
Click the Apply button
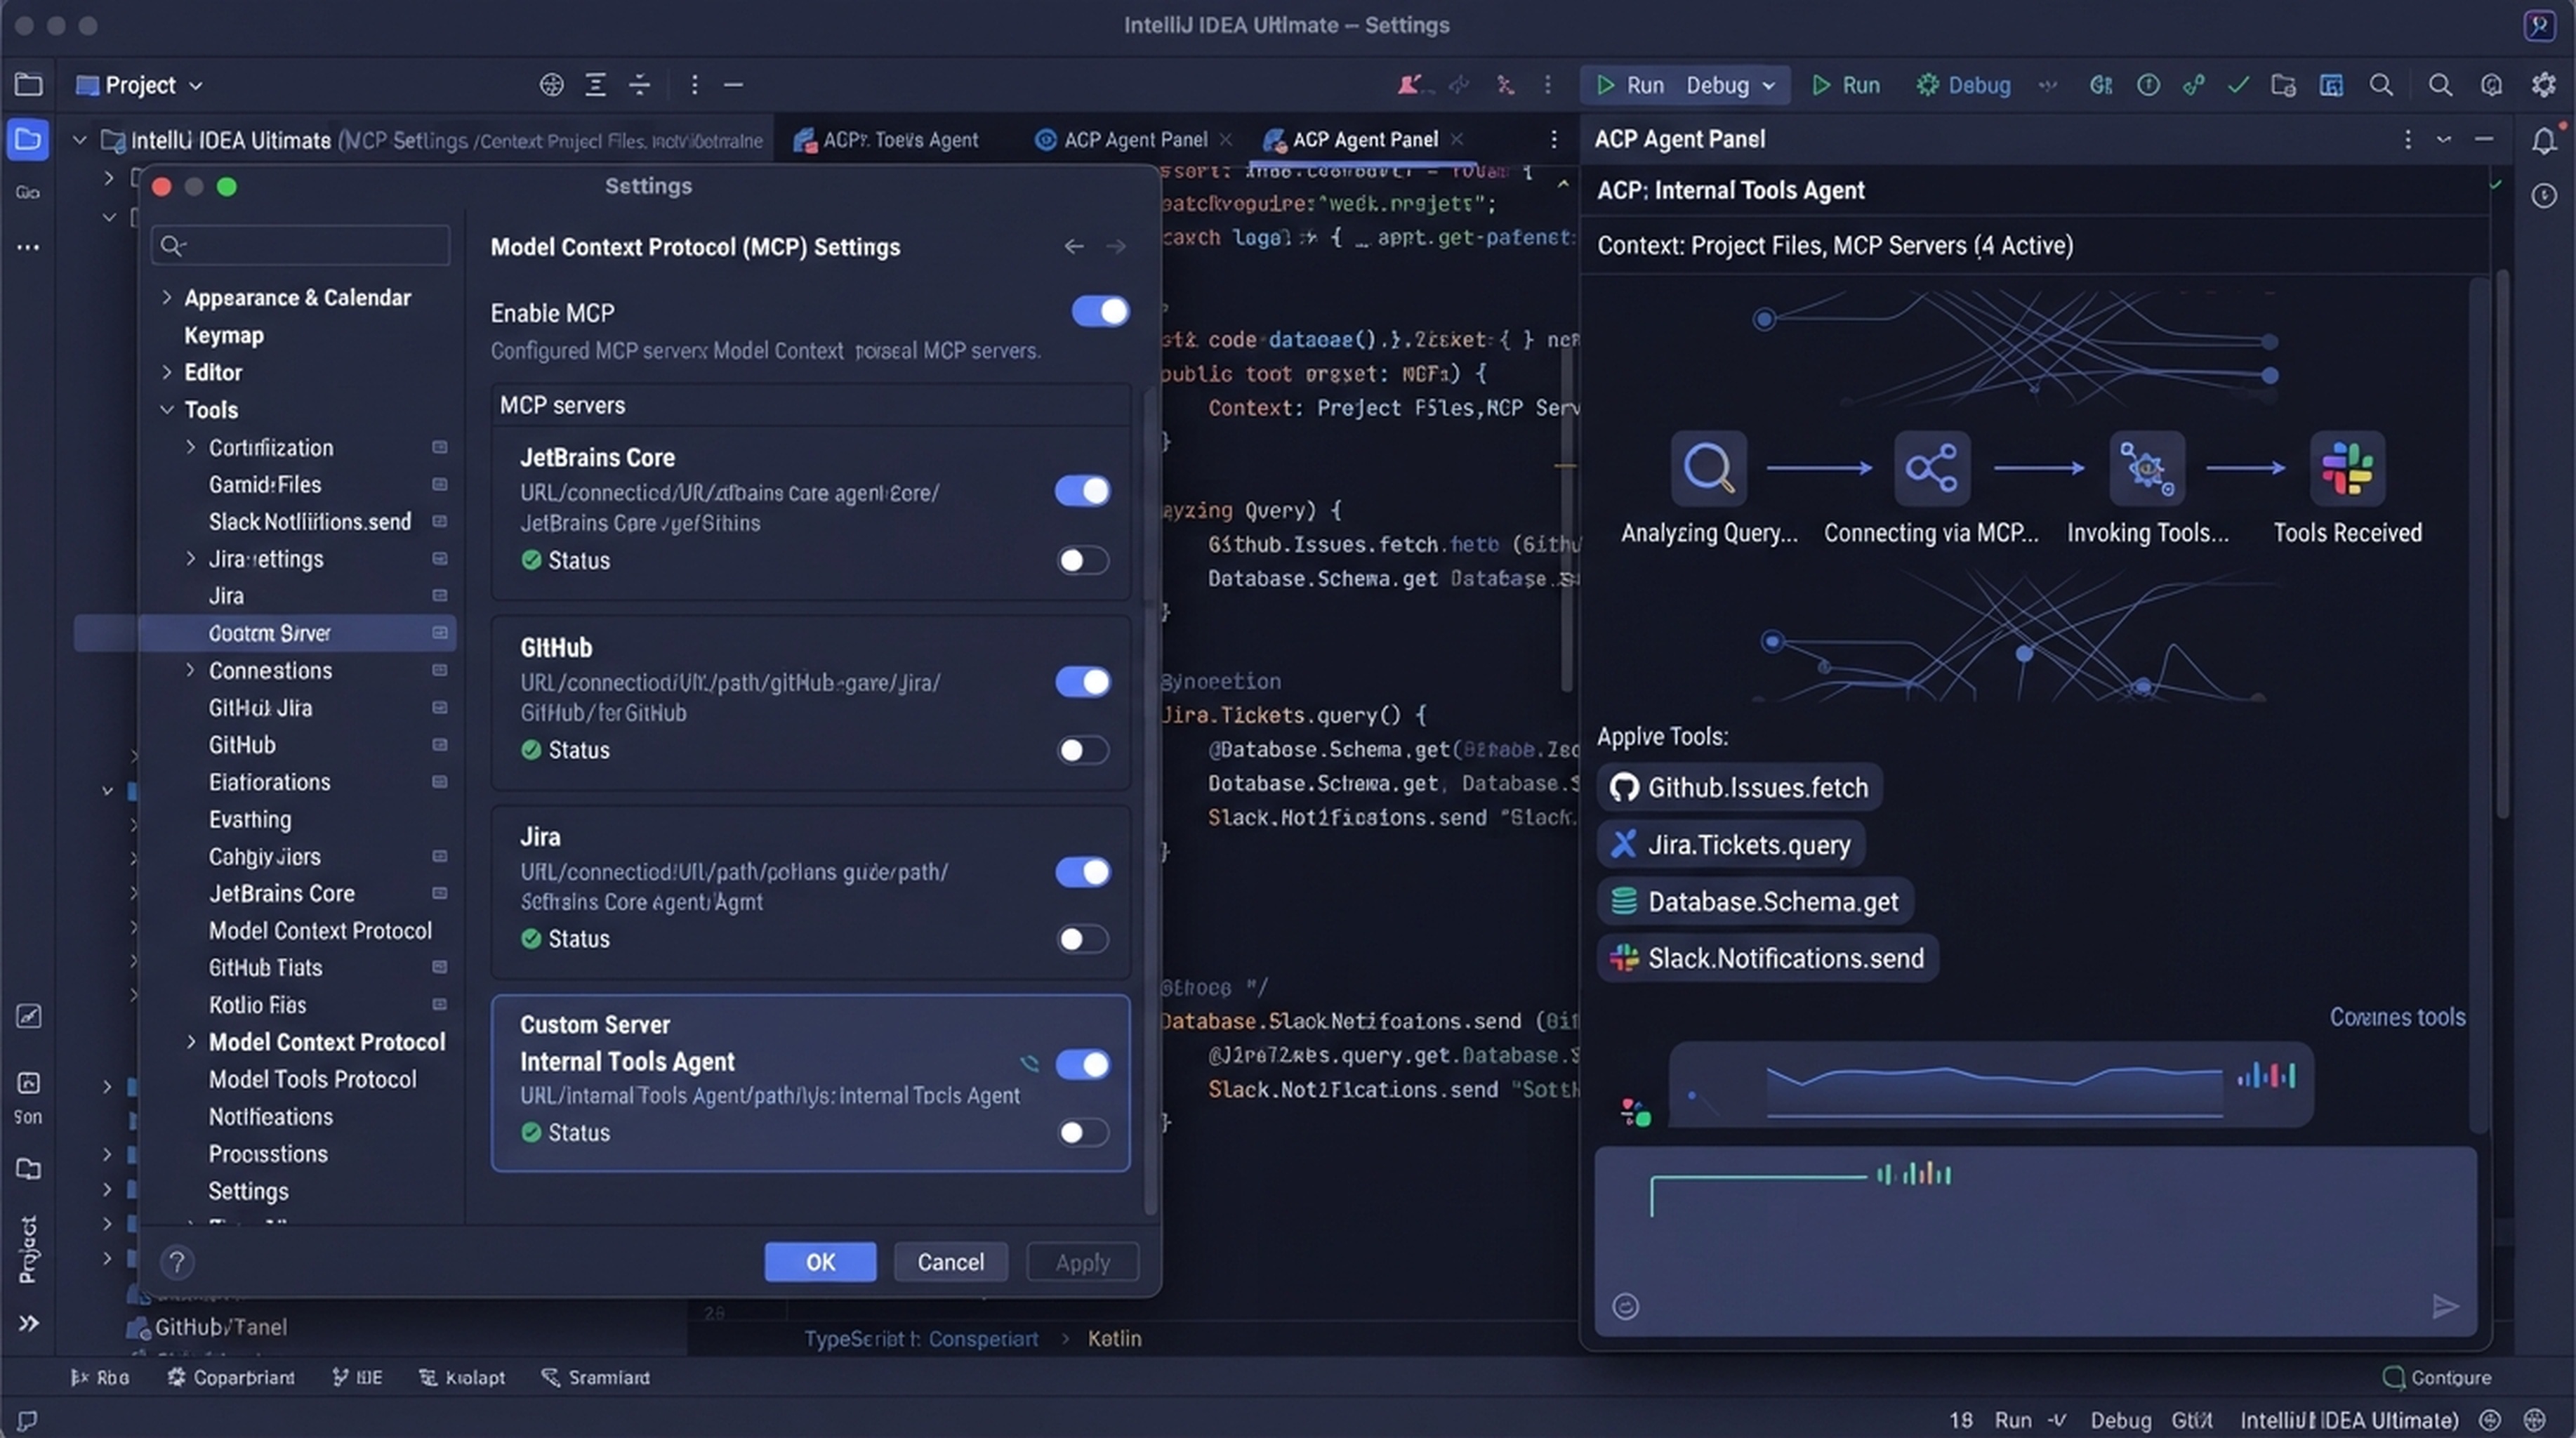(x=1082, y=1262)
